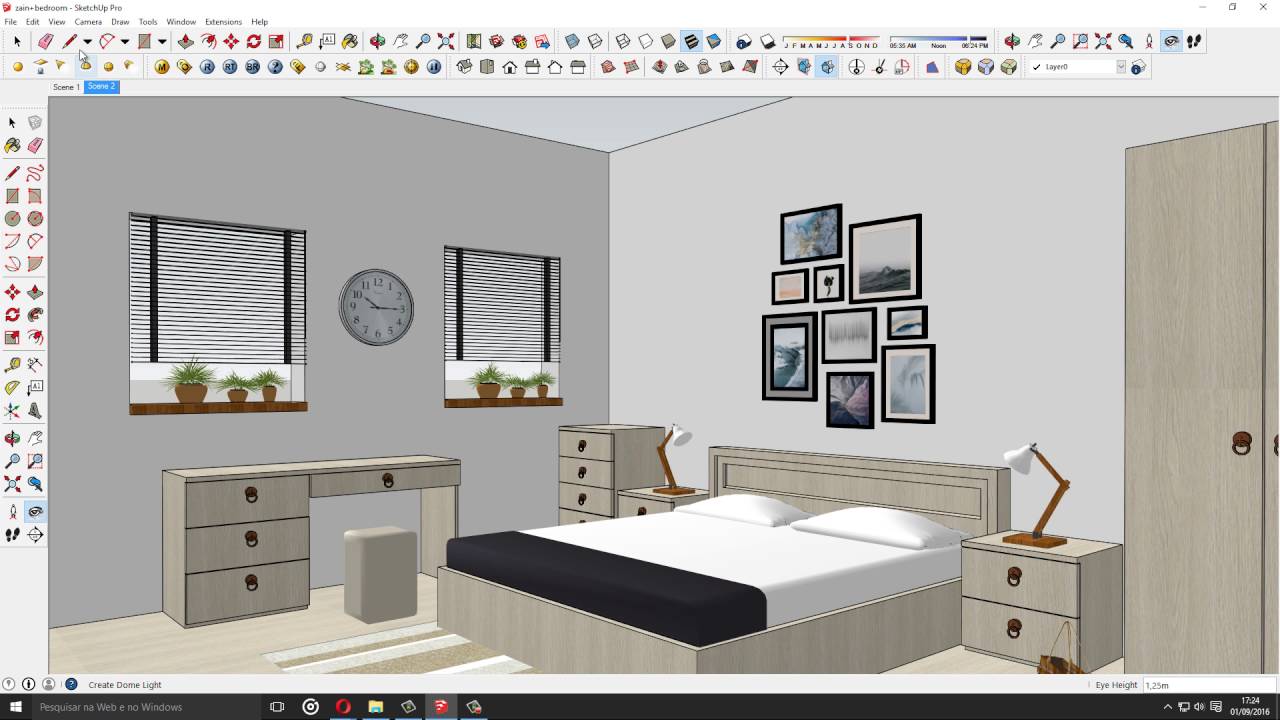Select the Scene 2 tab
The width and height of the screenshot is (1280, 720).
[101, 87]
